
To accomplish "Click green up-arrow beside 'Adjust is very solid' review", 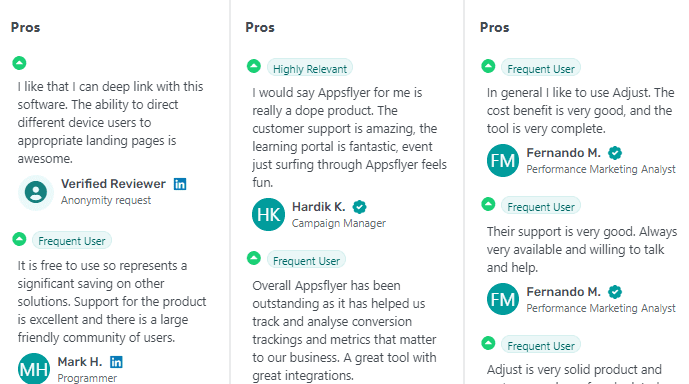I will point(488,343).
